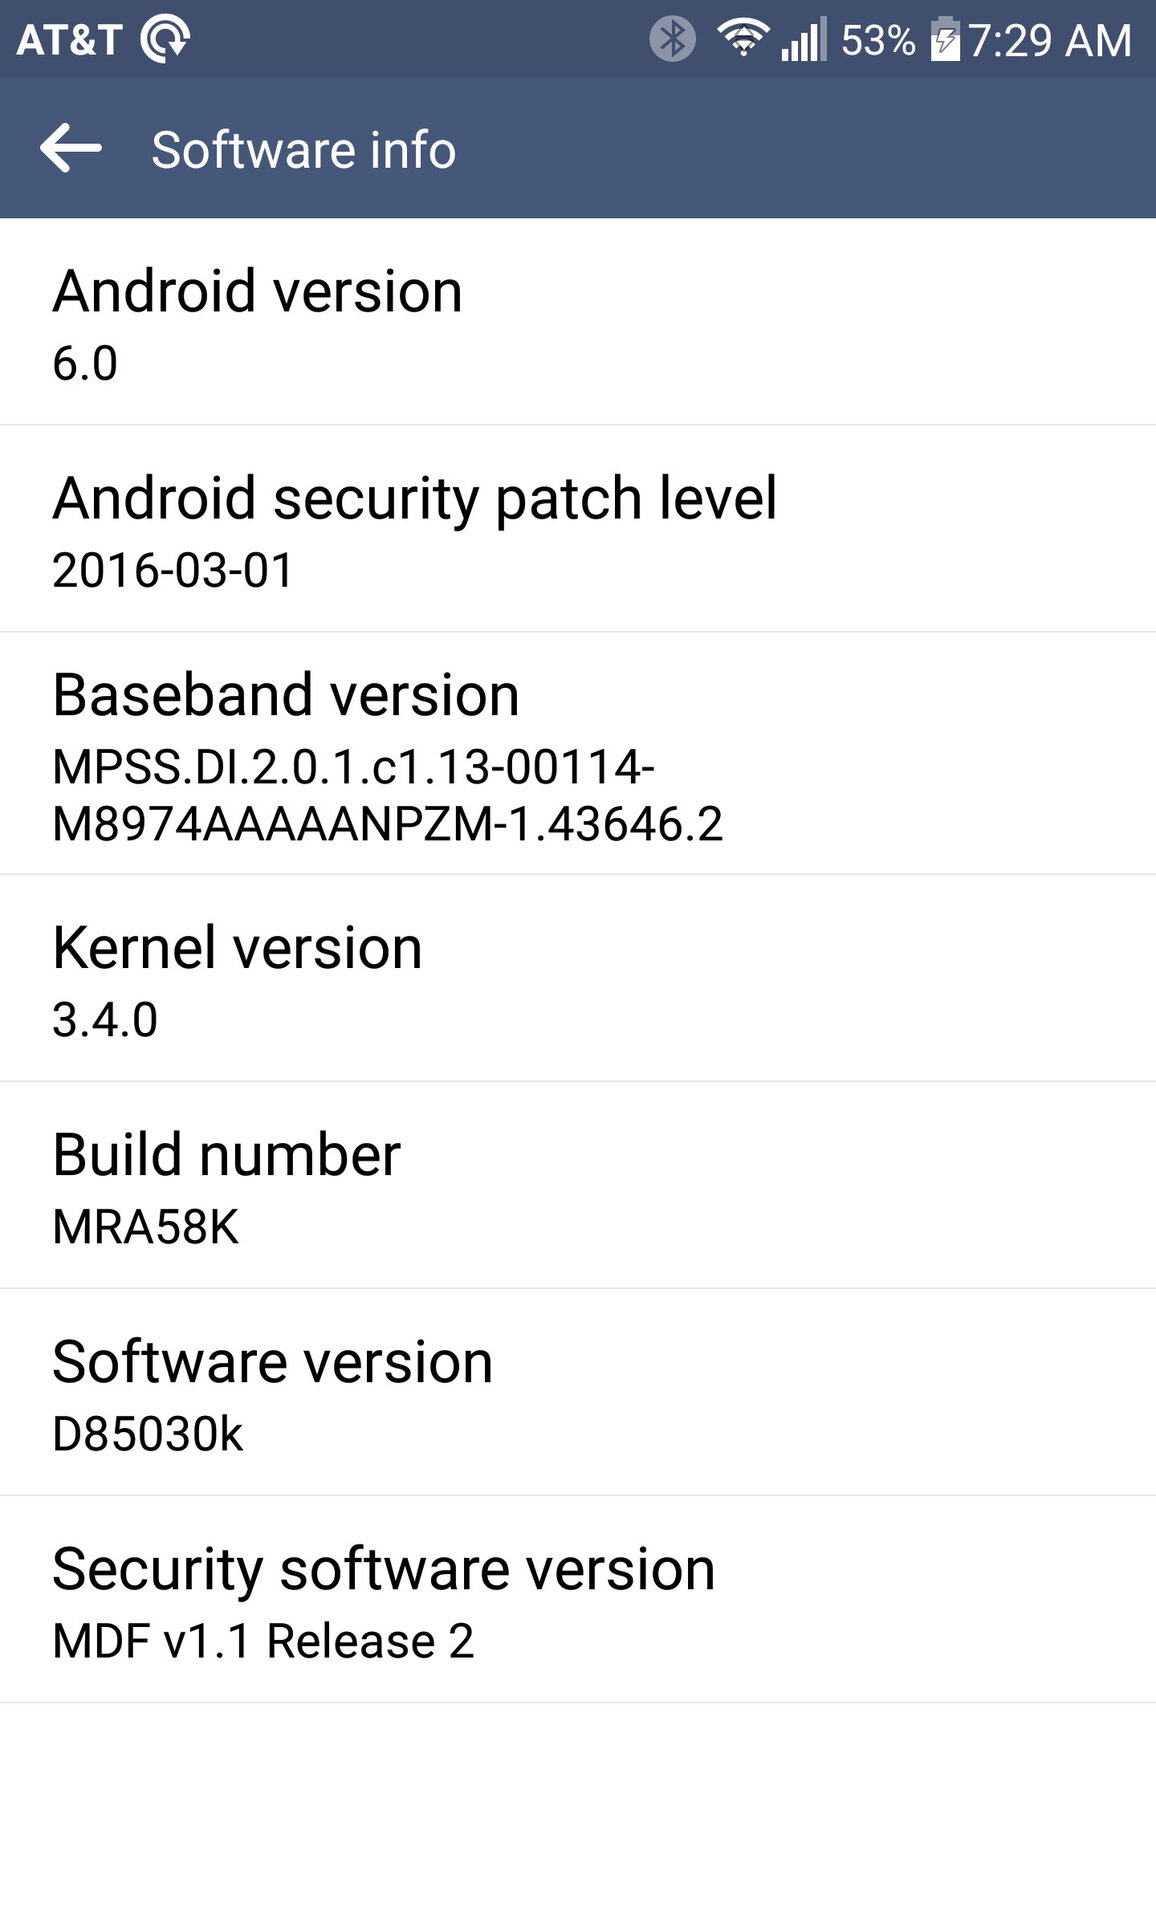Select the Software version item

coord(578,1393)
